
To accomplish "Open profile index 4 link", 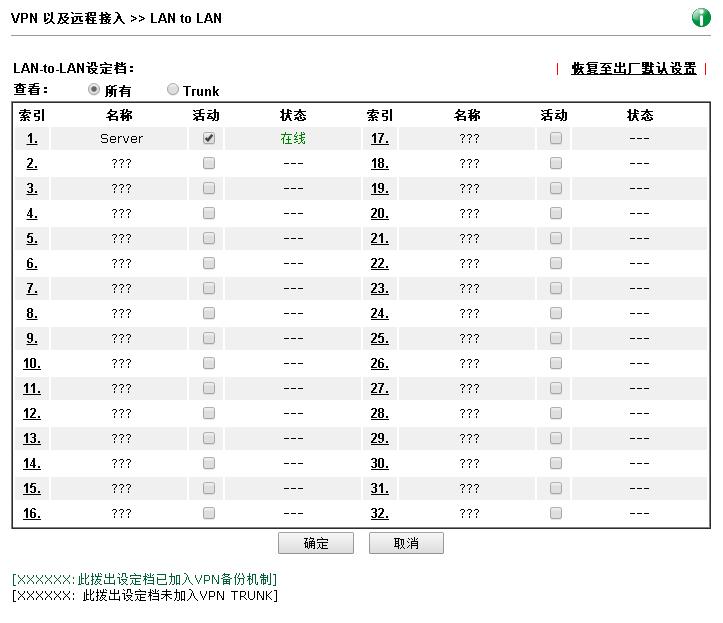I will coord(32,213).
